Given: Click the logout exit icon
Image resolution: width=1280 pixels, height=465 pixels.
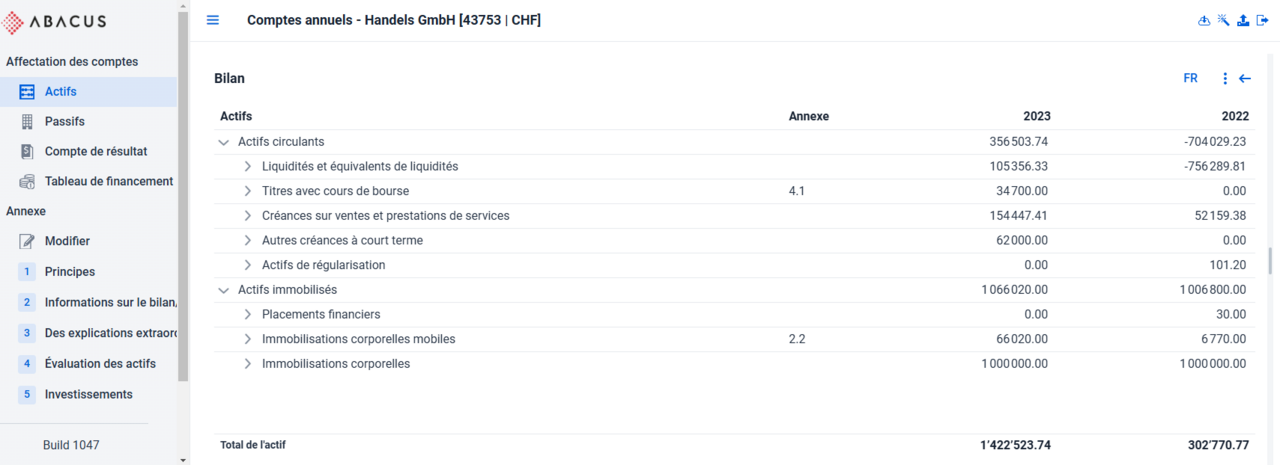Looking at the screenshot, I should [1263, 20].
